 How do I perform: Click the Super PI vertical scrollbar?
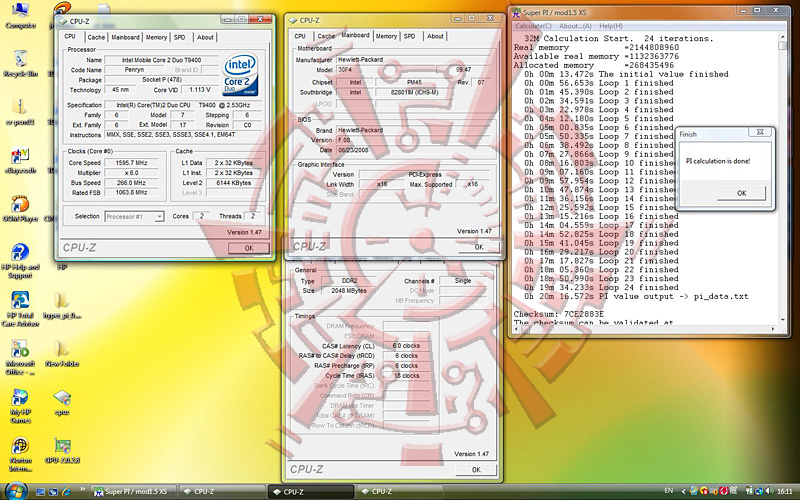783,179
